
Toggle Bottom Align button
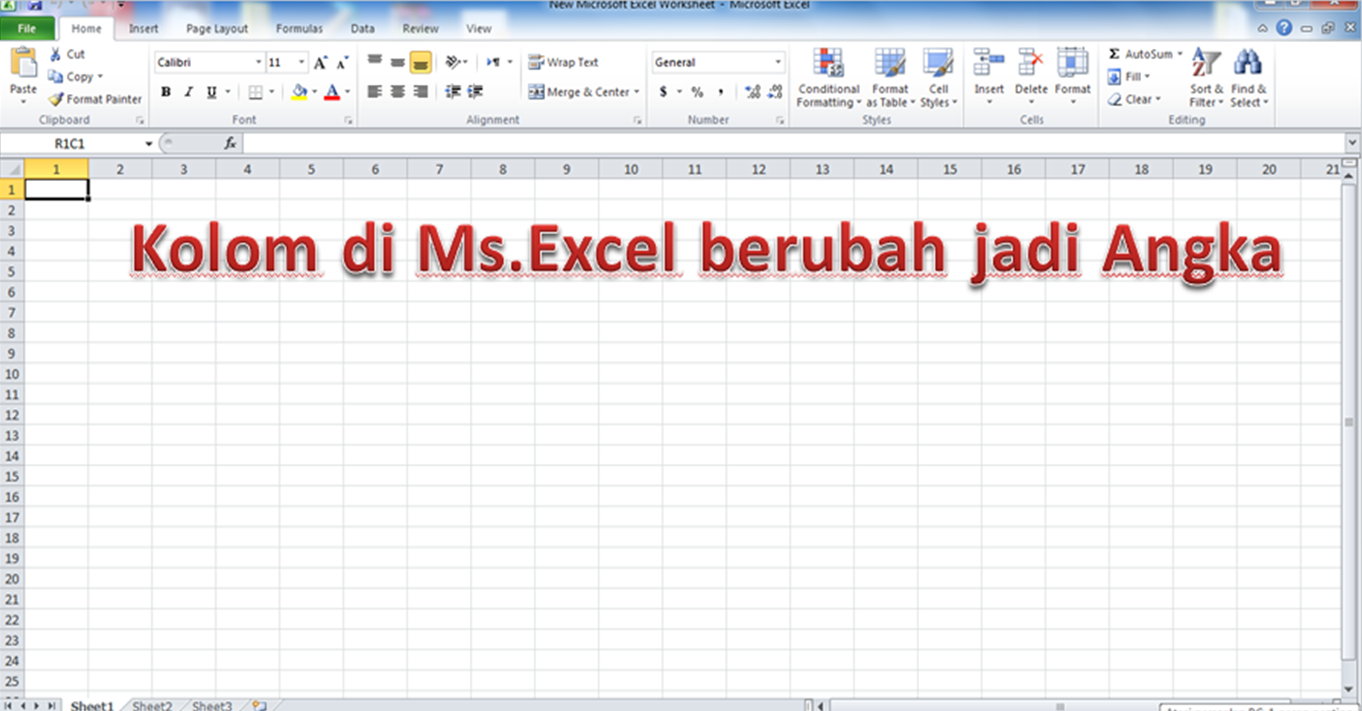click(x=420, y=62)
